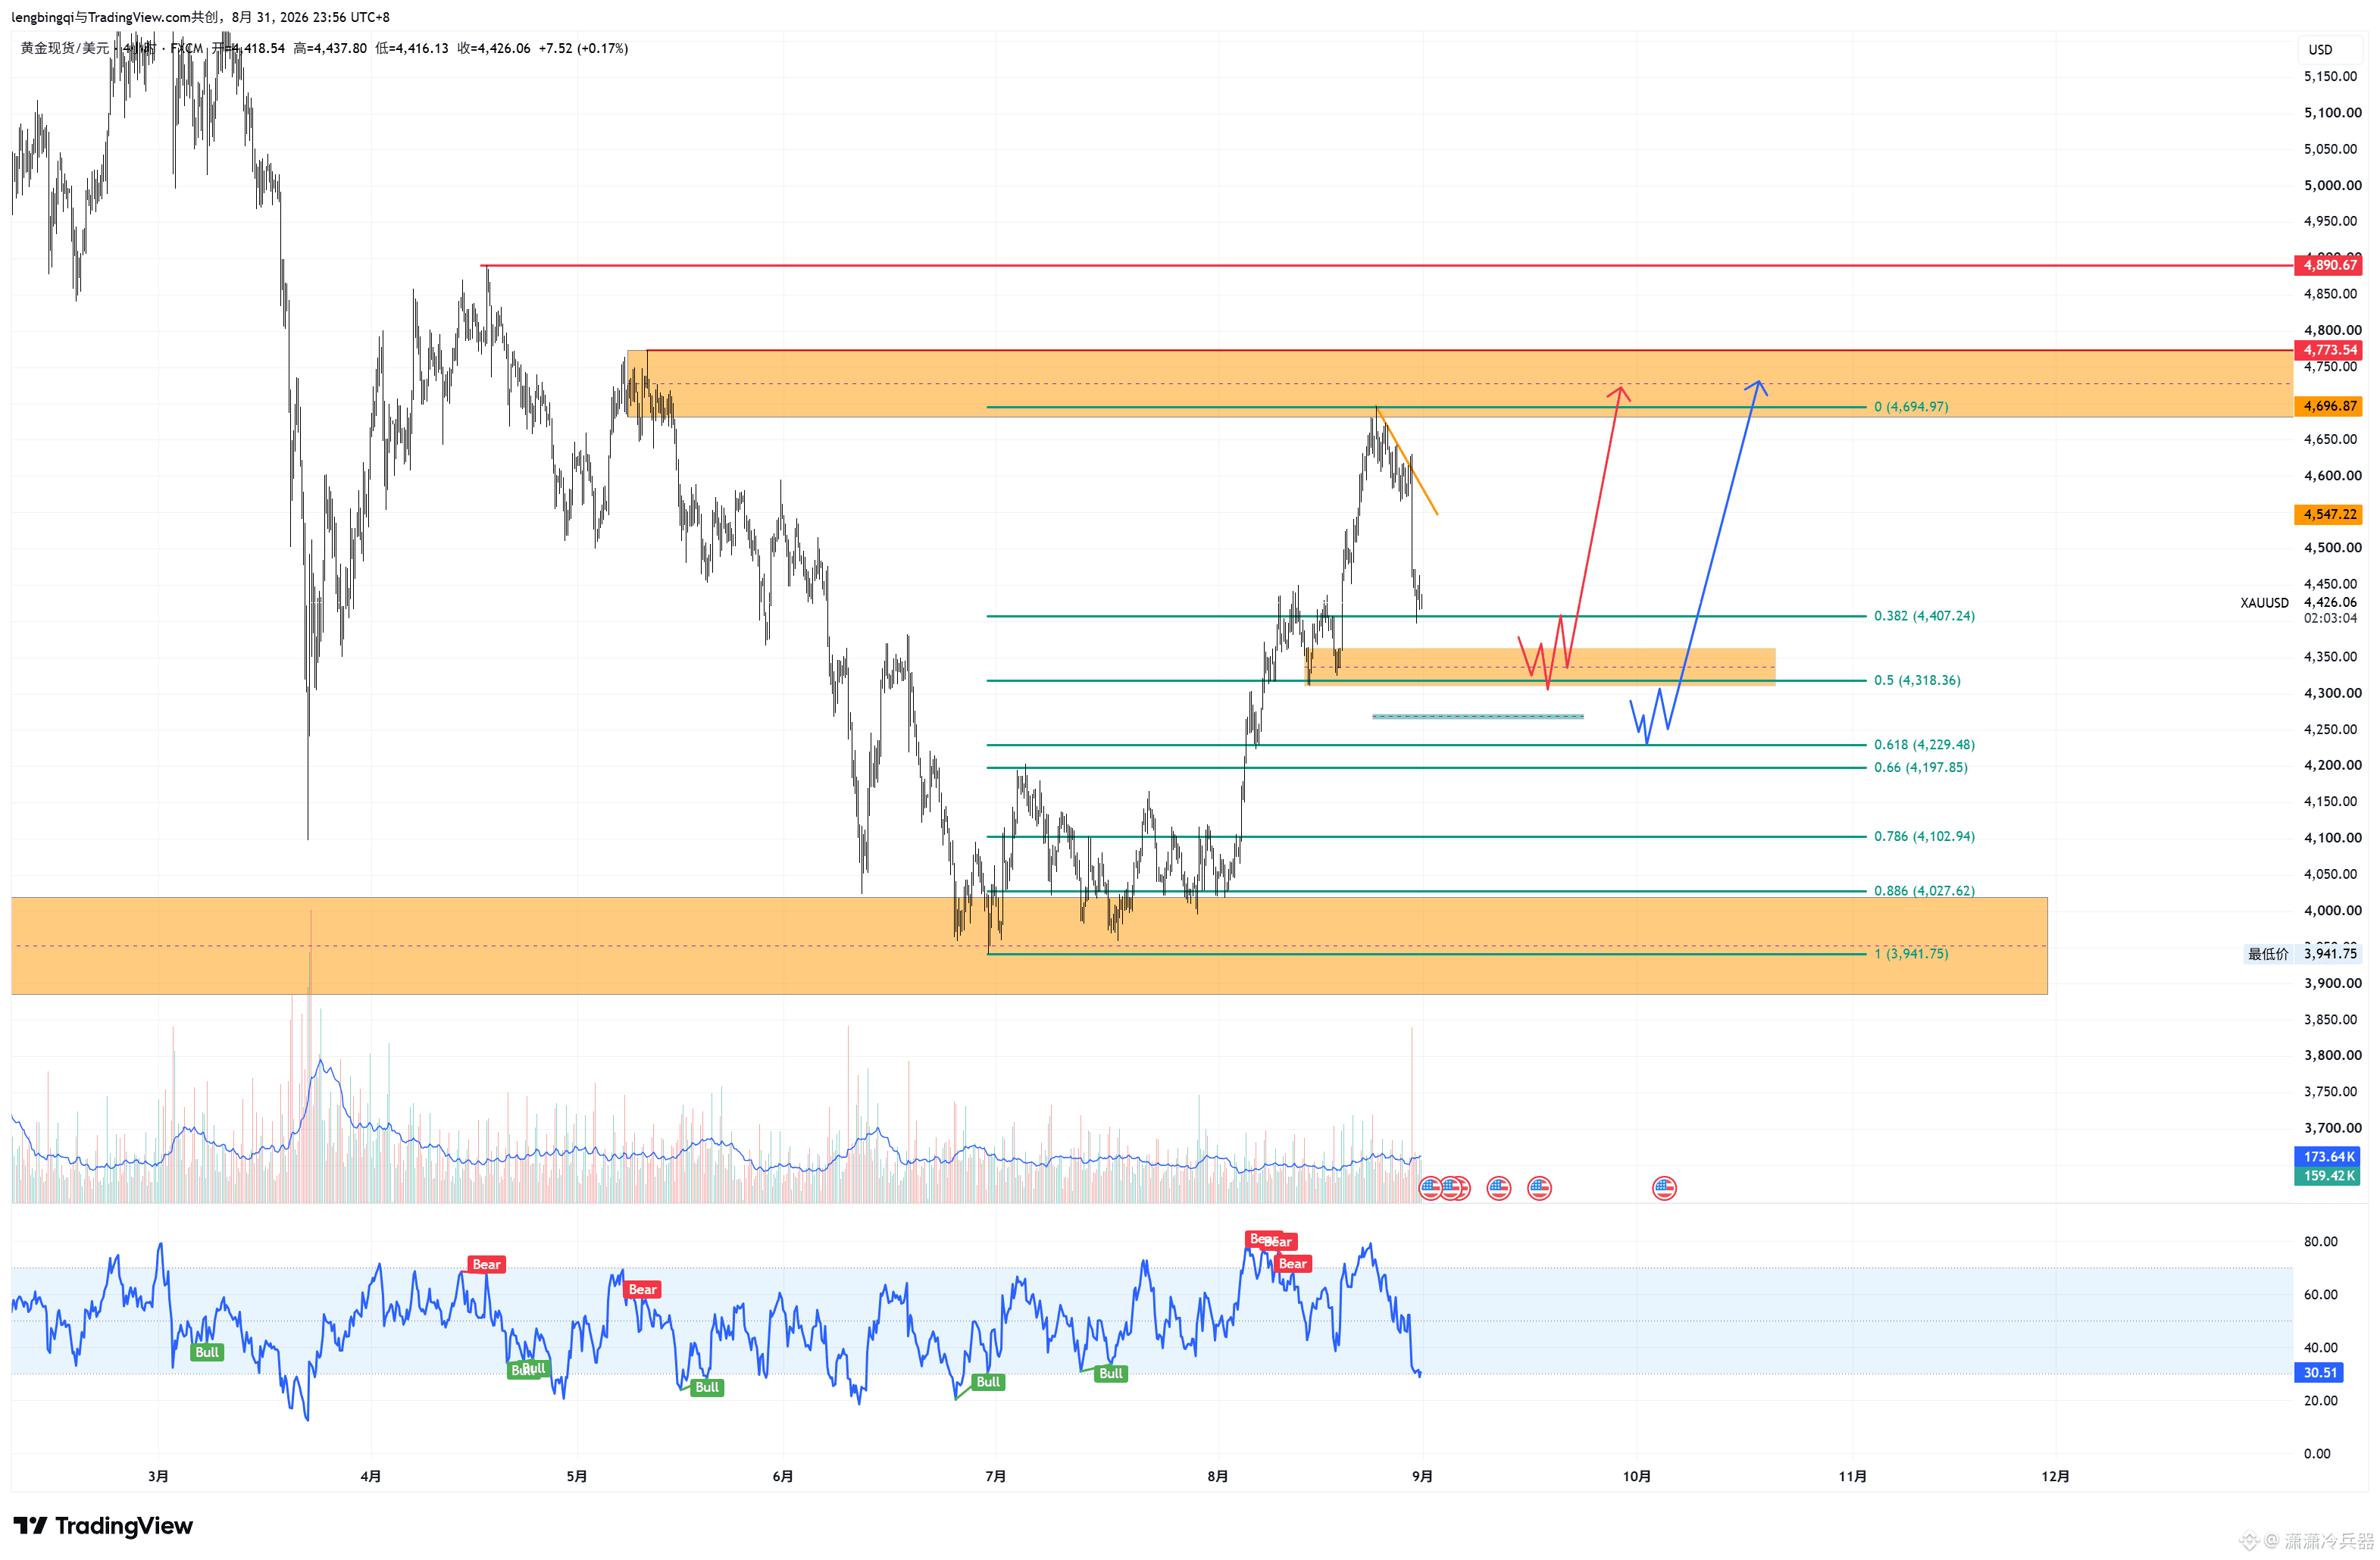This screenshot has width=2380, height=1560.
Task: Click the 3月 label on time axis
Action: click(158, 1476)
